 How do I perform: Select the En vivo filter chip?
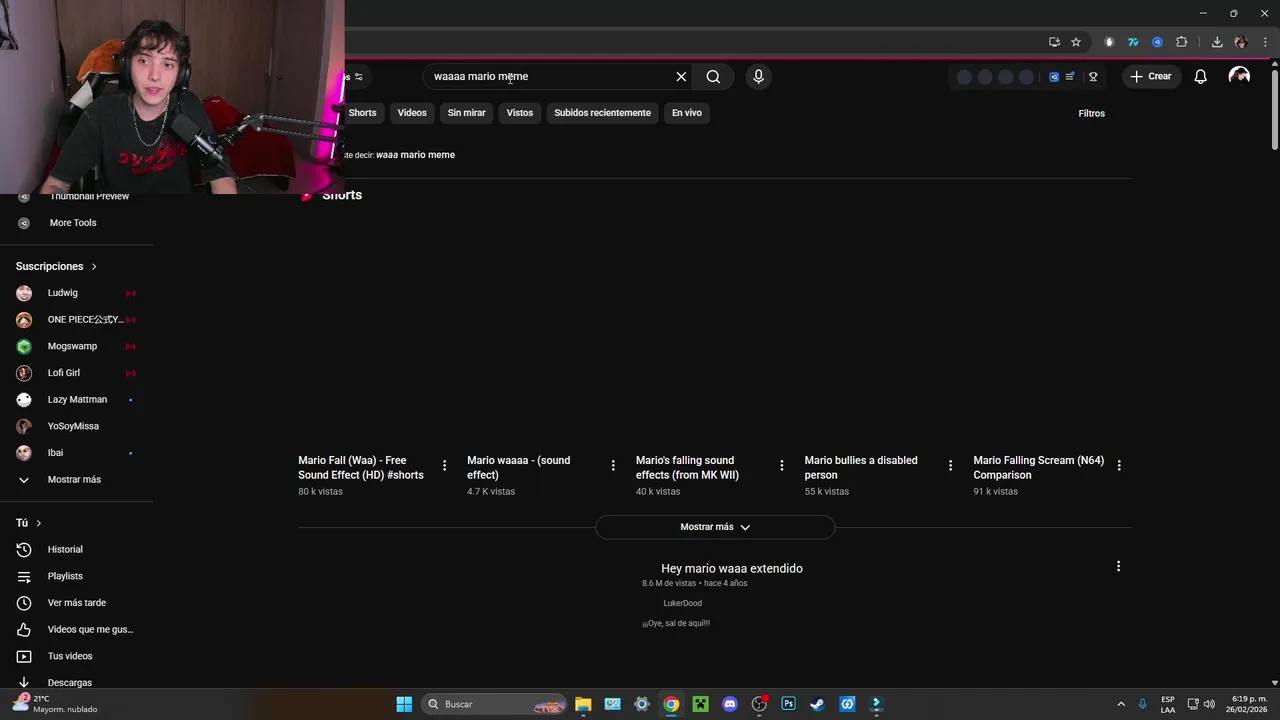pyautogui.click(x=686, y=113)
